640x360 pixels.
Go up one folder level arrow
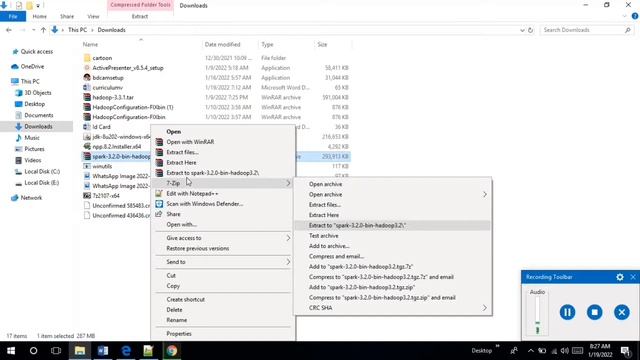[43, 30]
